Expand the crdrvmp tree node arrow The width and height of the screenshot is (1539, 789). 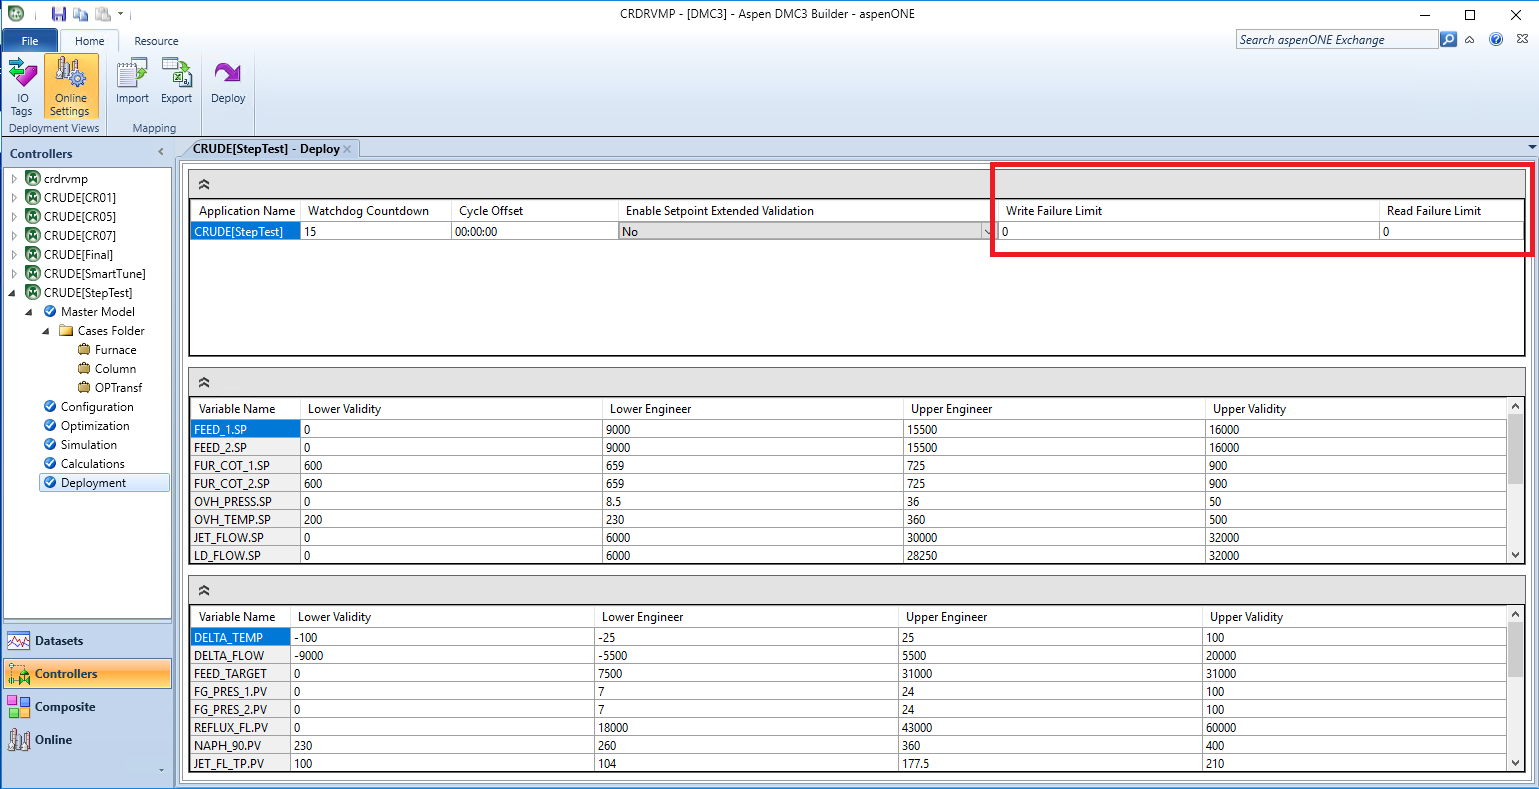tap(14, 179)
